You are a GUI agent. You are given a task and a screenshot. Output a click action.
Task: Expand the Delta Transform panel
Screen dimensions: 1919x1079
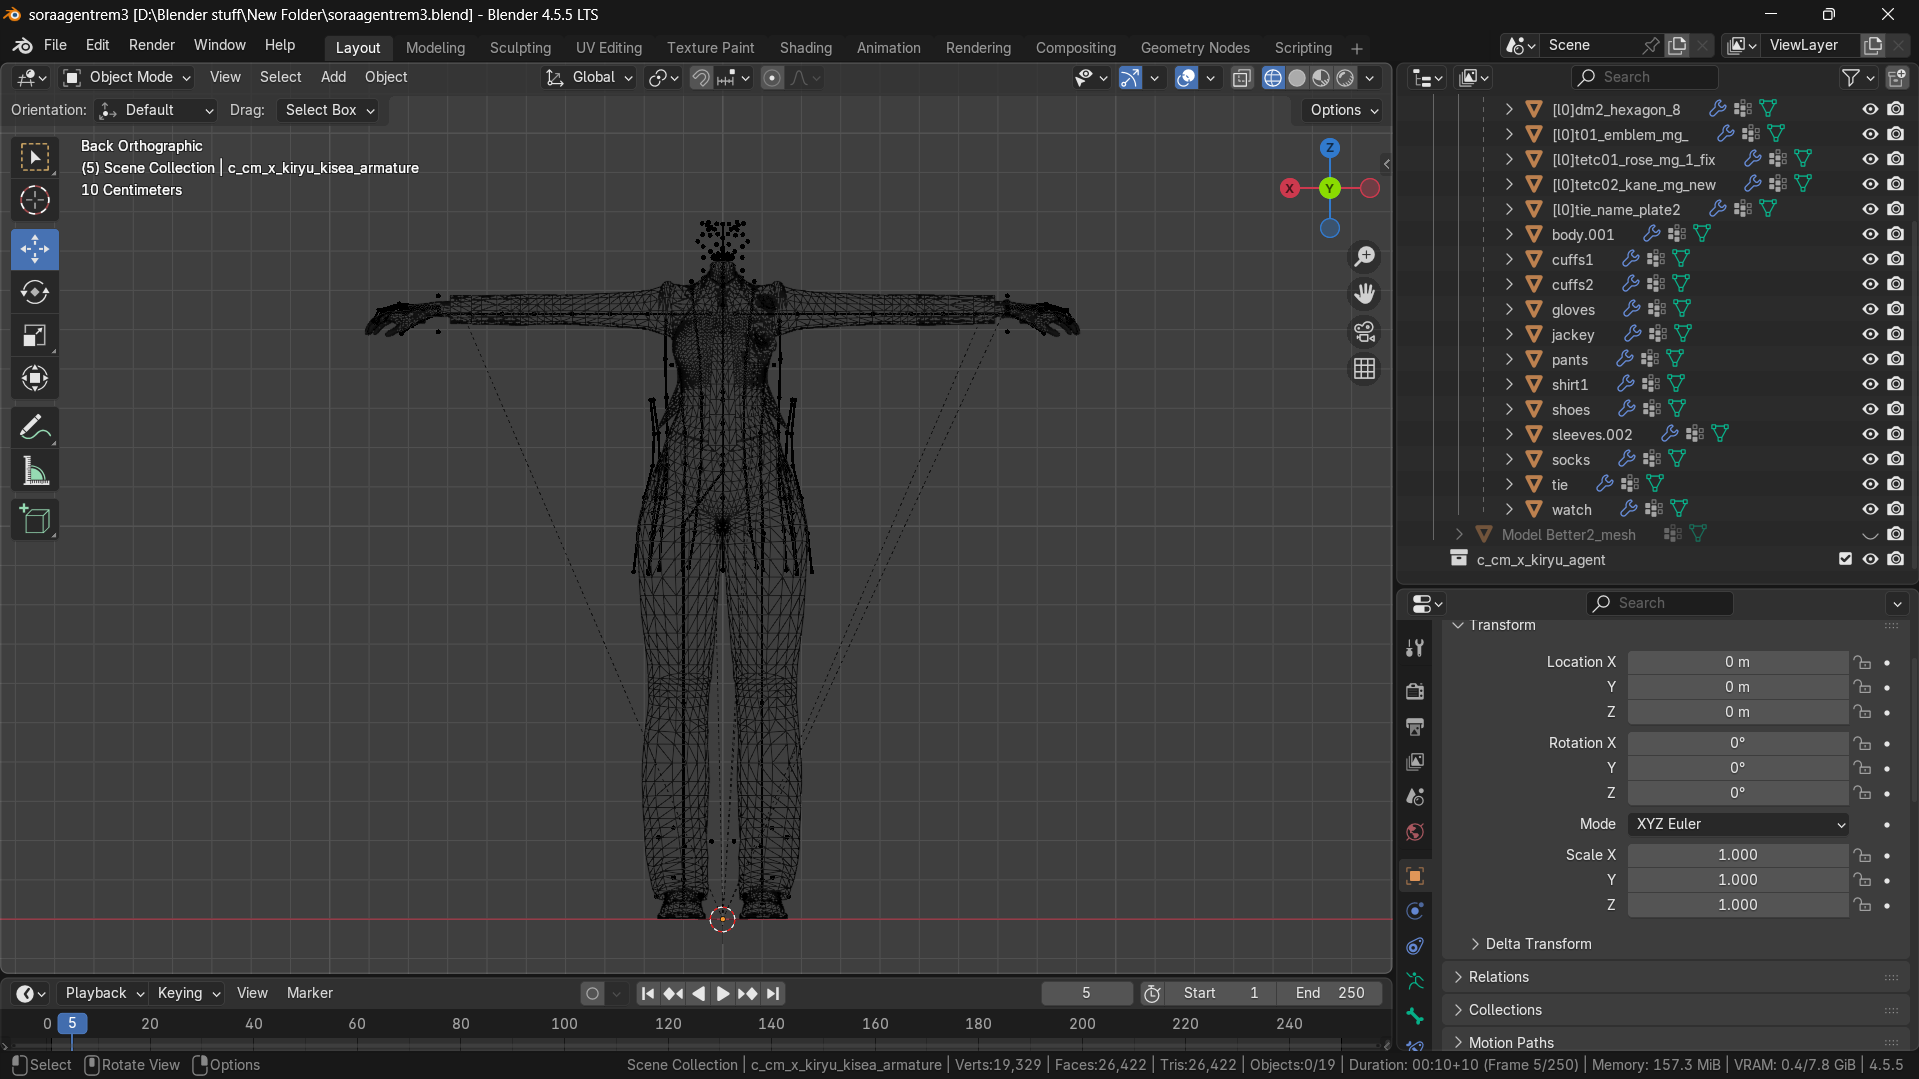[1537, 944]
